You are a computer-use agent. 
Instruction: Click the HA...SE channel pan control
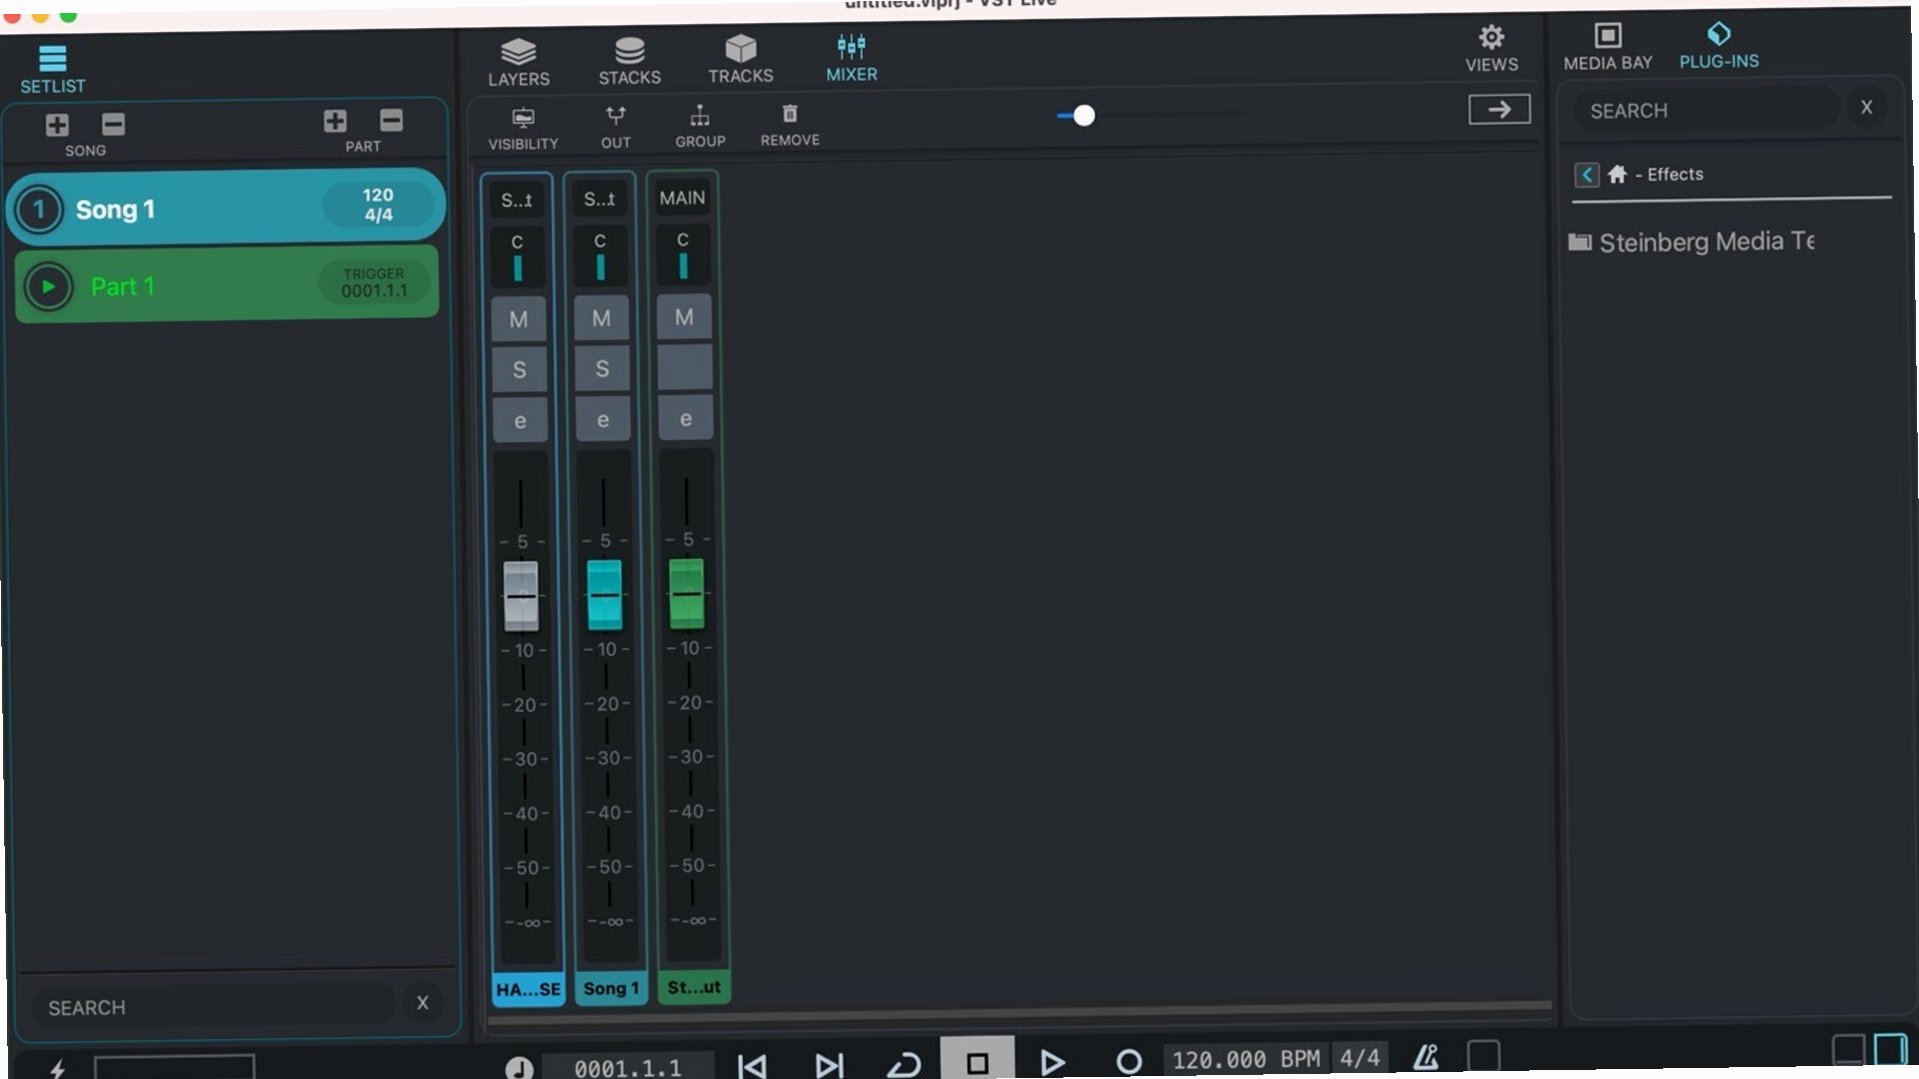pyautogui.click(x=517, y=256)
